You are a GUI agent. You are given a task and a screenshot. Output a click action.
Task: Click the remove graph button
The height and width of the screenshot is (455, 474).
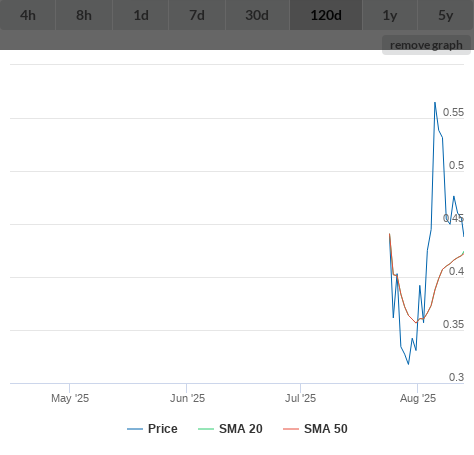(x=426, y=45)
